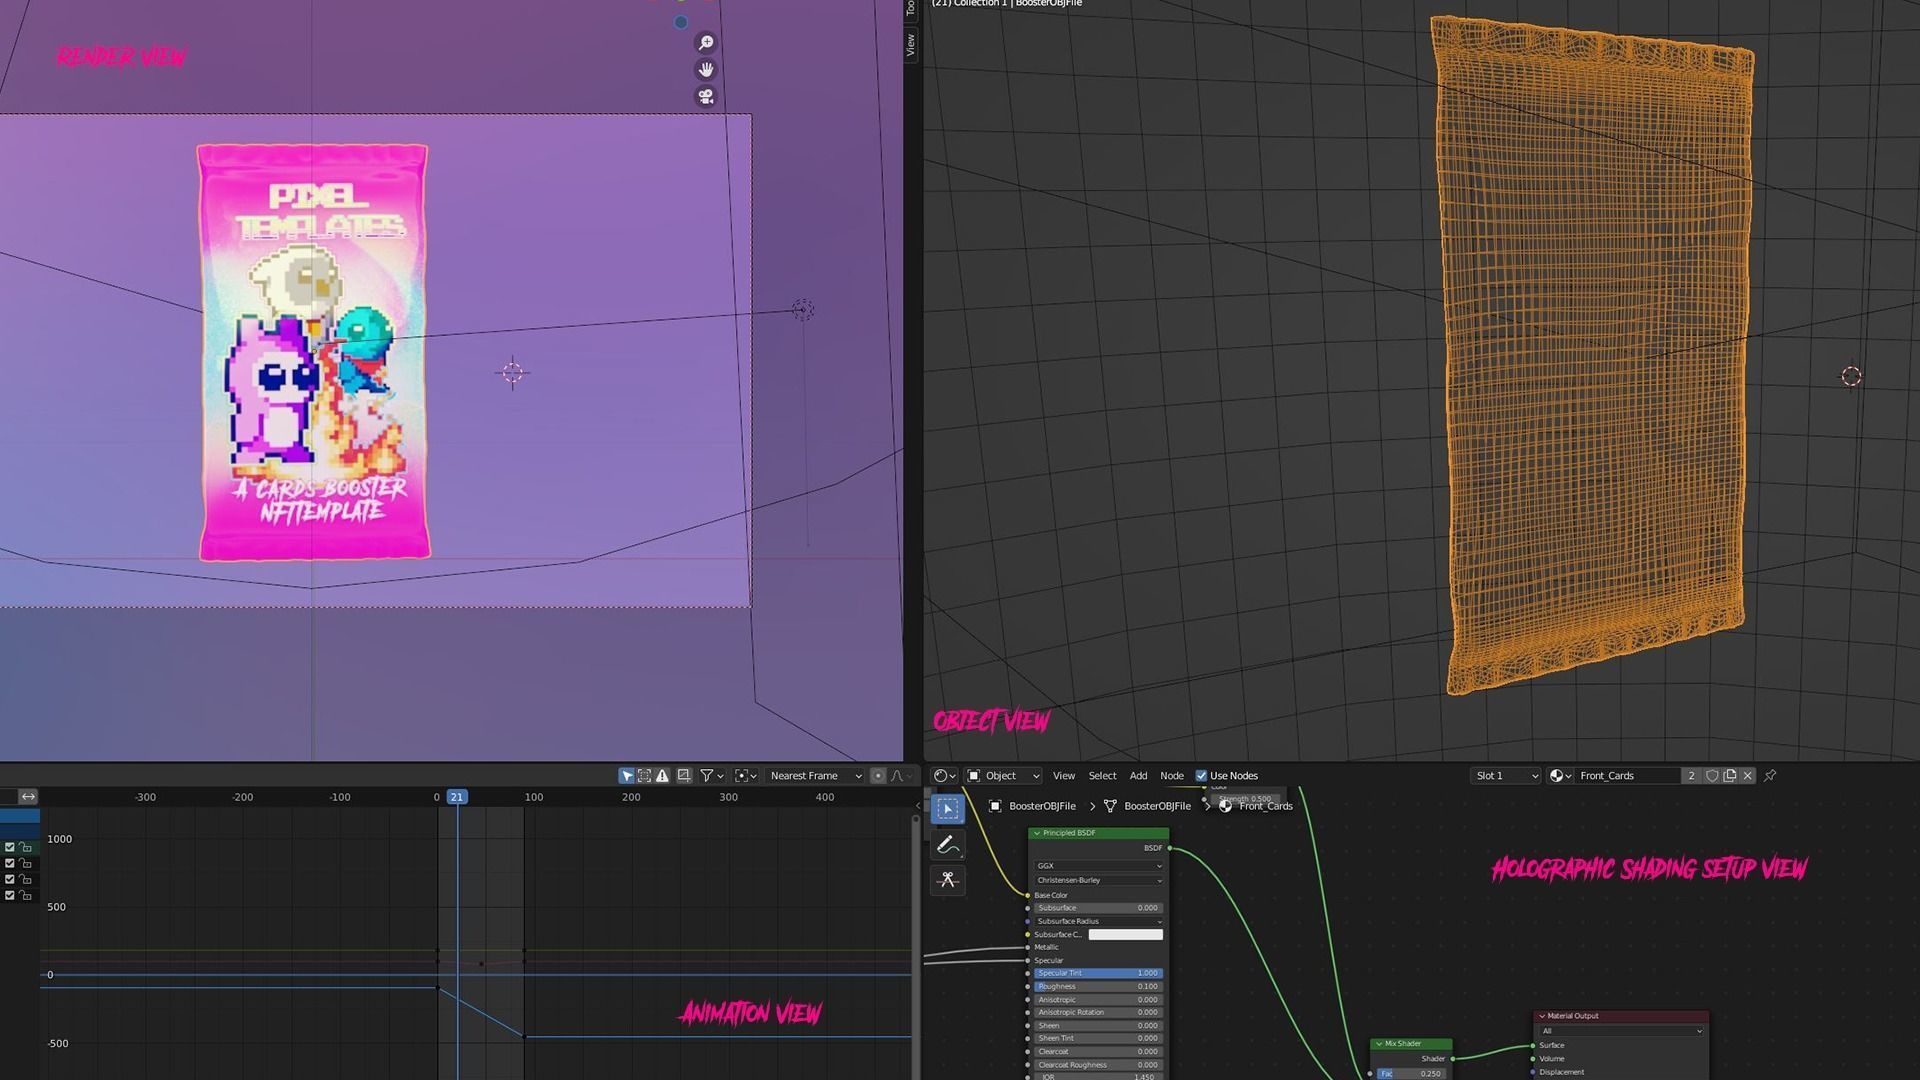The image size is (1920, 1080).
Task: Click the Subsurface Color white swatch
Action: click(x=1125, y=935)
